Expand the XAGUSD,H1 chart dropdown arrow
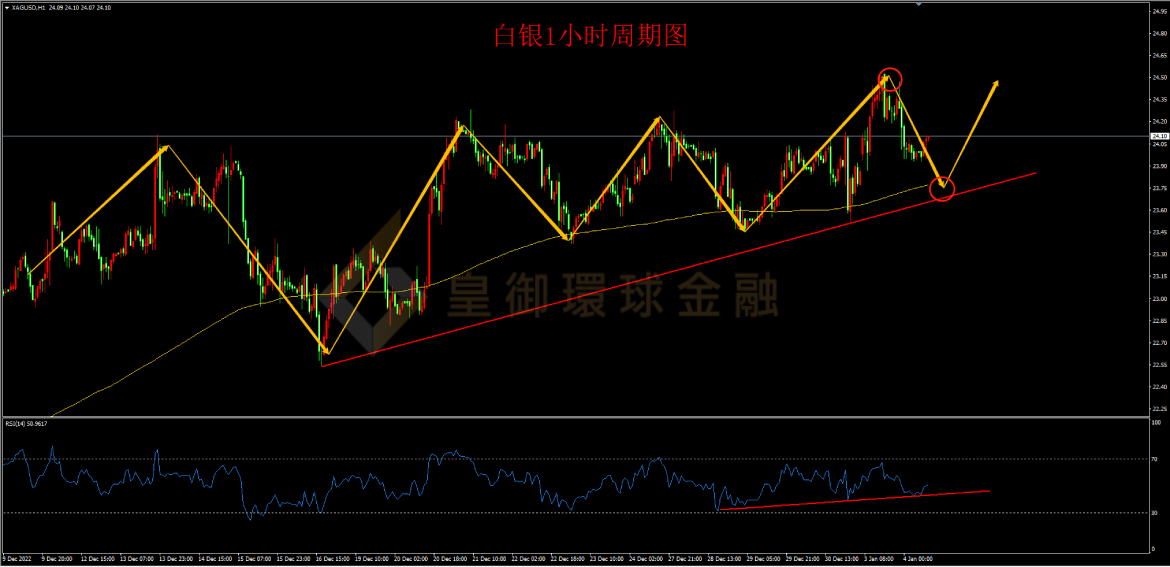This screenshot has width=1170, height=567. click(5, 7)
